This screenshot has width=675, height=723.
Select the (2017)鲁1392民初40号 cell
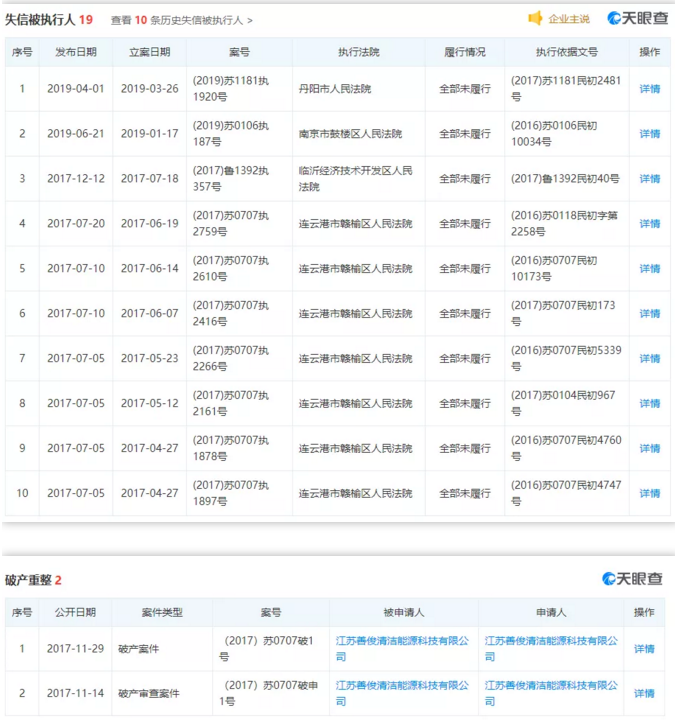click(x=565, y=178)
